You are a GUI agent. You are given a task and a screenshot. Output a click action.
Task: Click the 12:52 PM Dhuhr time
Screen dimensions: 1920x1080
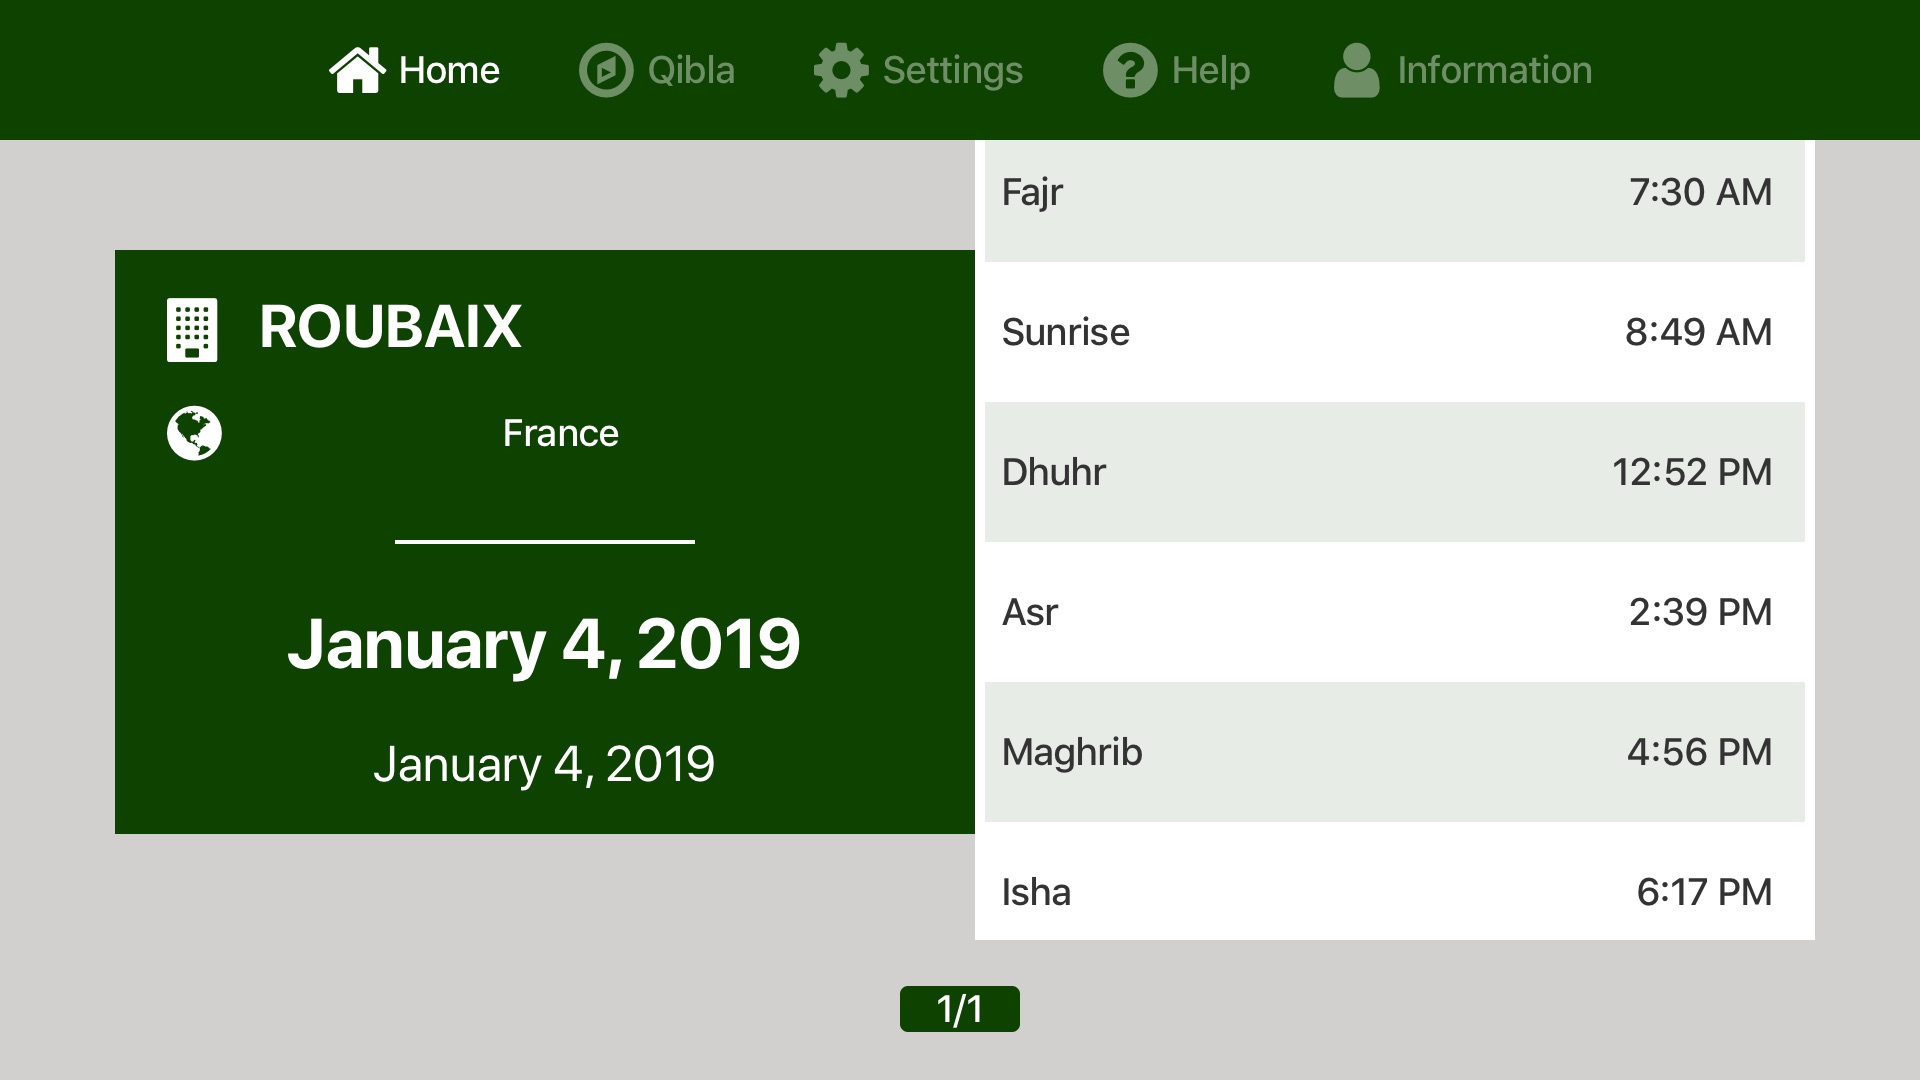[x=1692, y=472]
